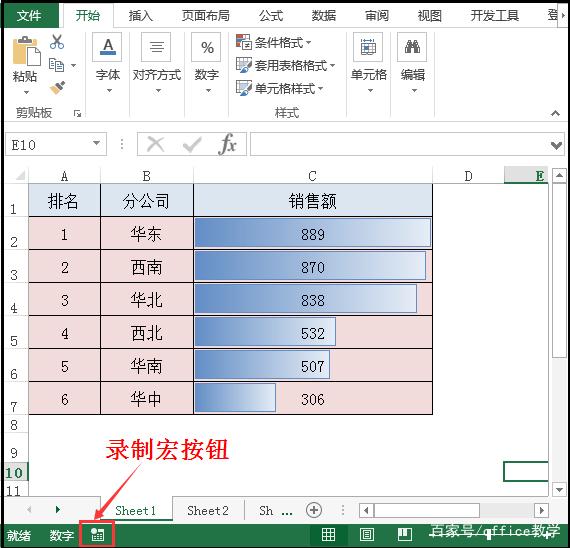Select row 5 header
The width and height of the screenshot is (570, 548).
(15, 333)
